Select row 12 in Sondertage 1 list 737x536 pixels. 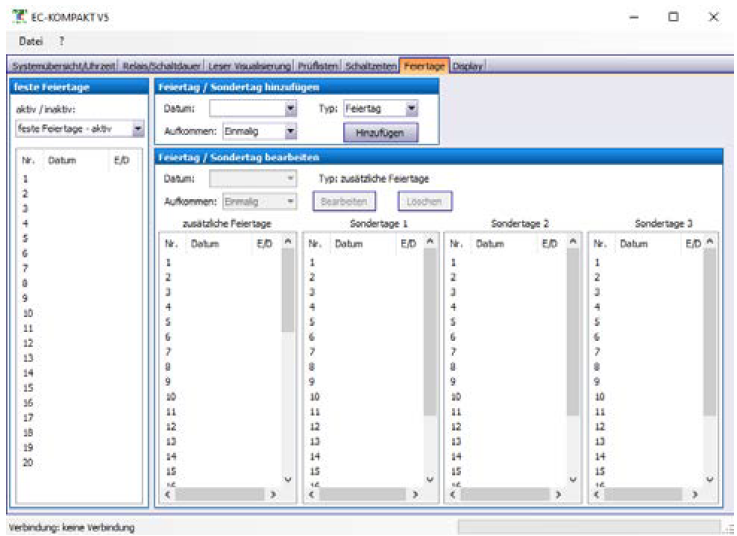pyautogui.click(x=365, y=426)
